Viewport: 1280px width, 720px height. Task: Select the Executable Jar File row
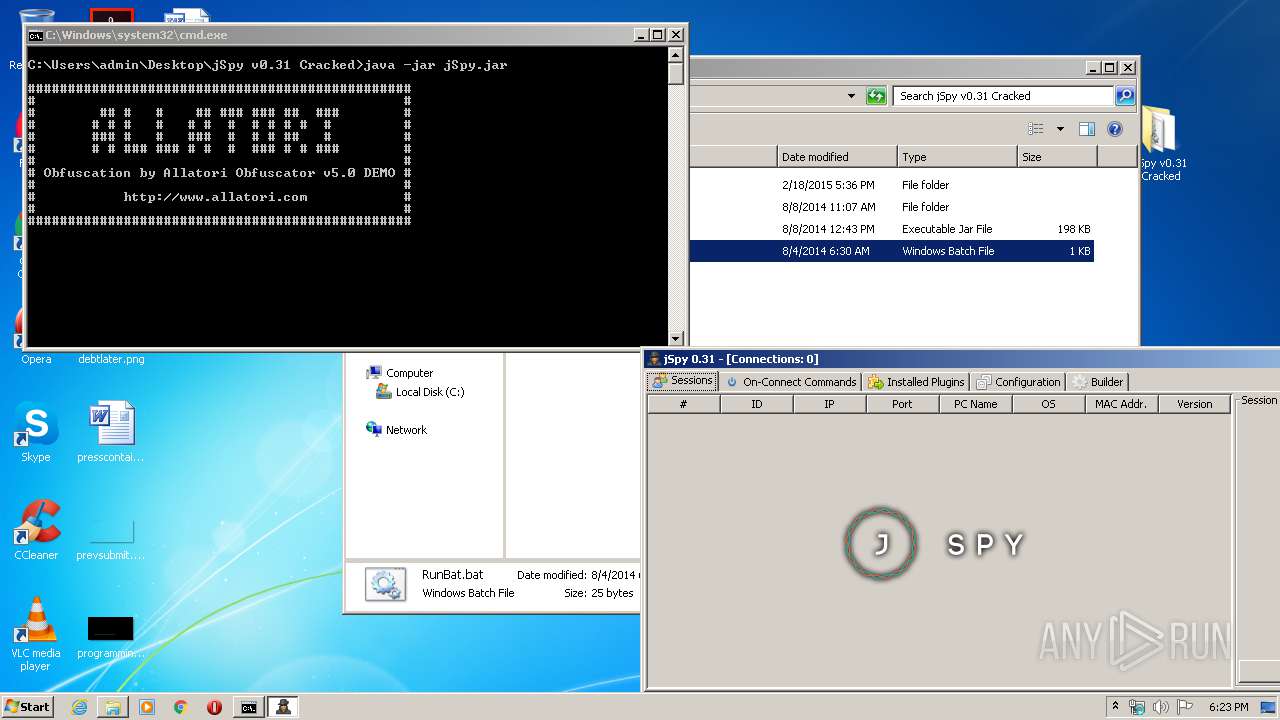pyautogui.click(x=891, y=229)
